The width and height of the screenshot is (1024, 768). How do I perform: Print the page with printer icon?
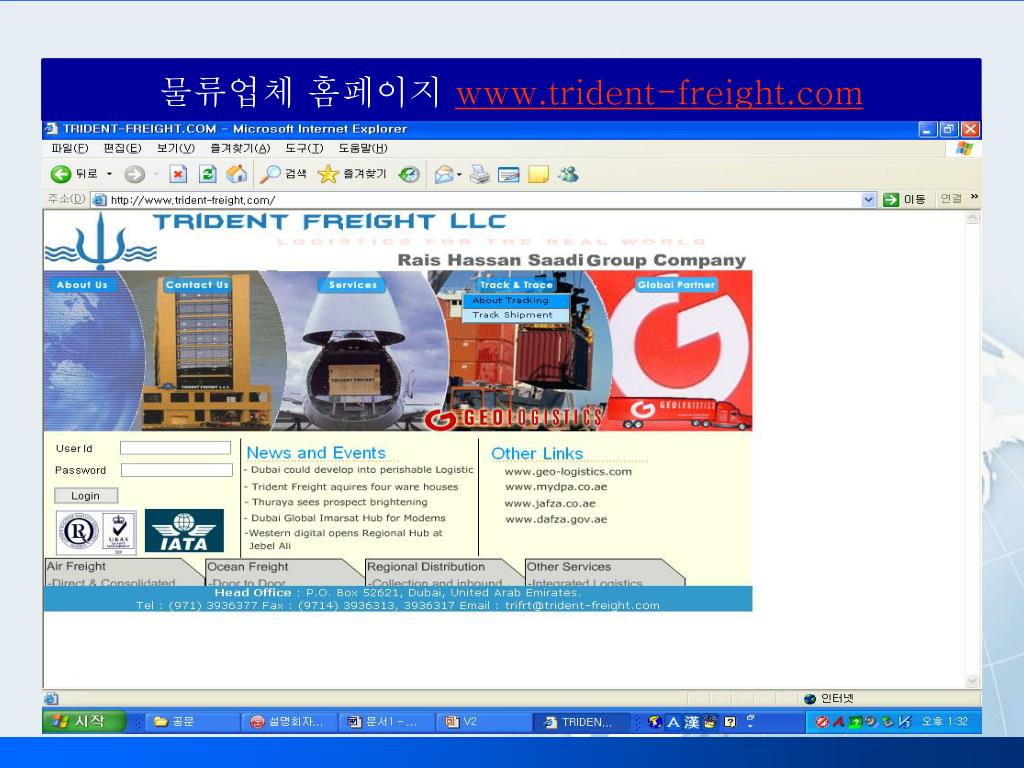coord(479,174)
